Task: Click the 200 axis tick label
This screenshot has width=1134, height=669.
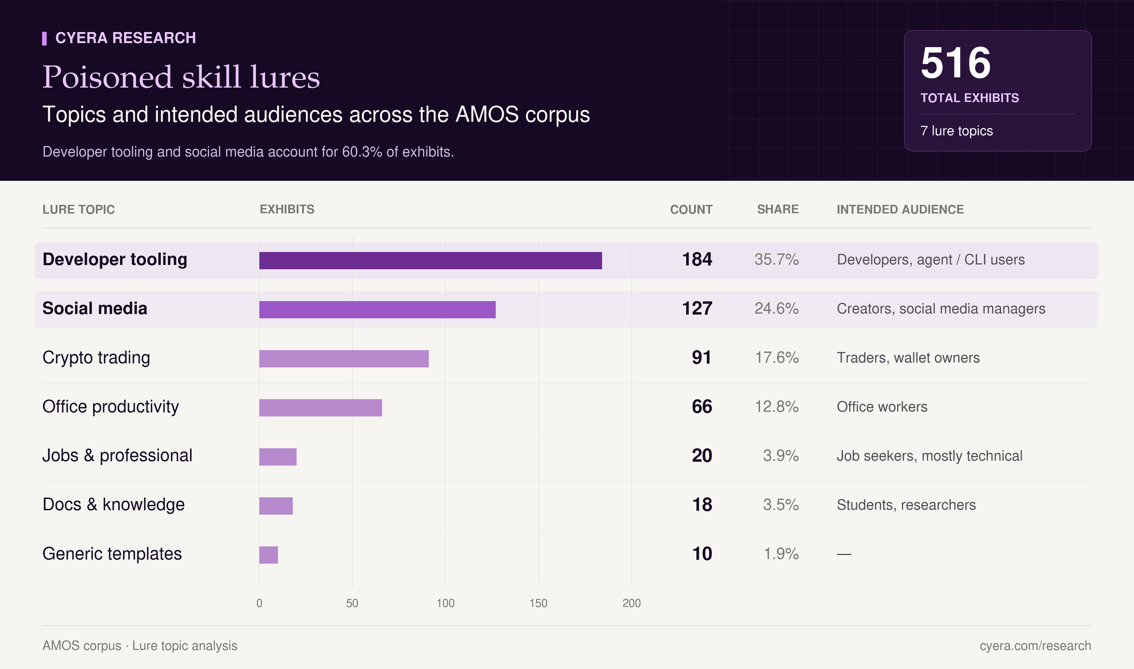Action: point(631,603)
